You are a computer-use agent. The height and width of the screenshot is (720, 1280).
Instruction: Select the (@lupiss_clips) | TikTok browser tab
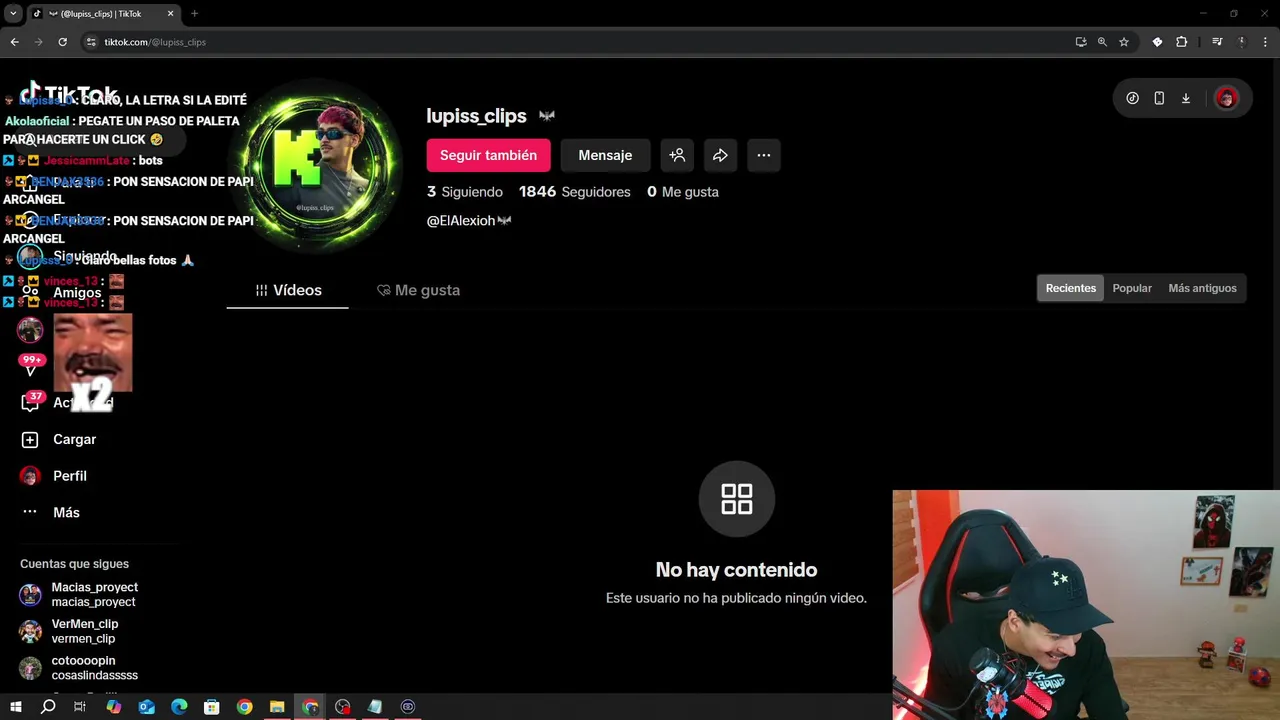(x=103, y=14)
